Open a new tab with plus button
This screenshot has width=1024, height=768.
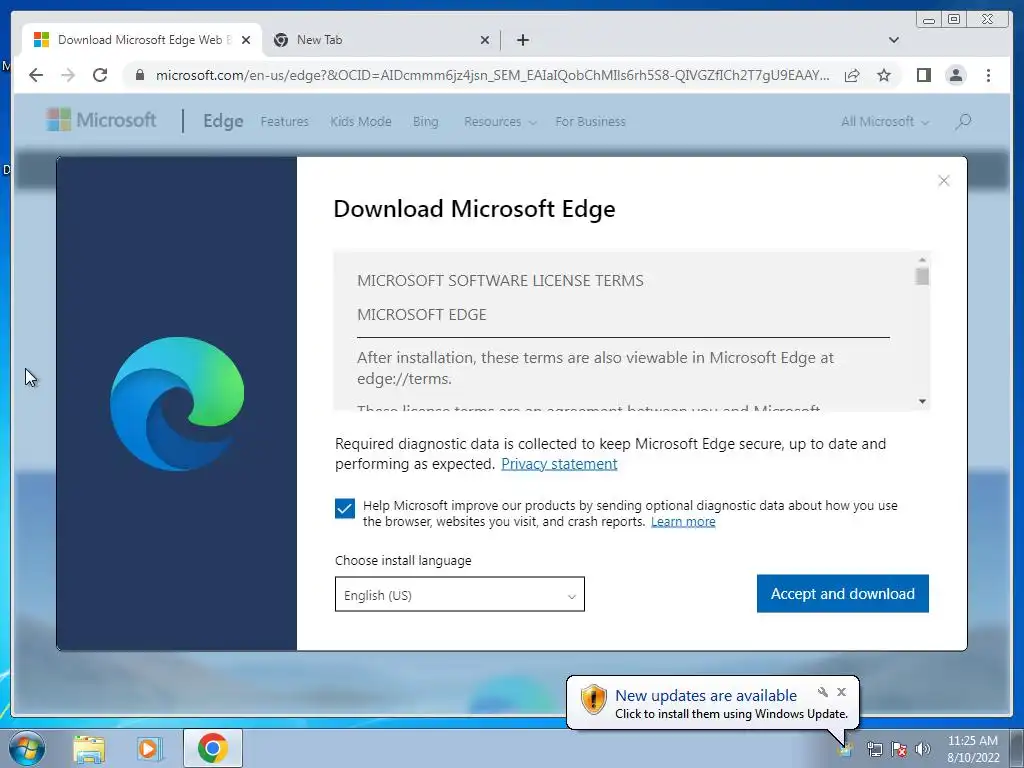pos(522,40)
